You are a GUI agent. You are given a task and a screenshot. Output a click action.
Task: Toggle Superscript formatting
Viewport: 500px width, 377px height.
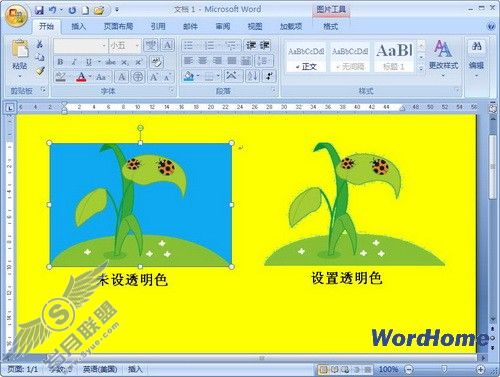click(x=139, y=62)
